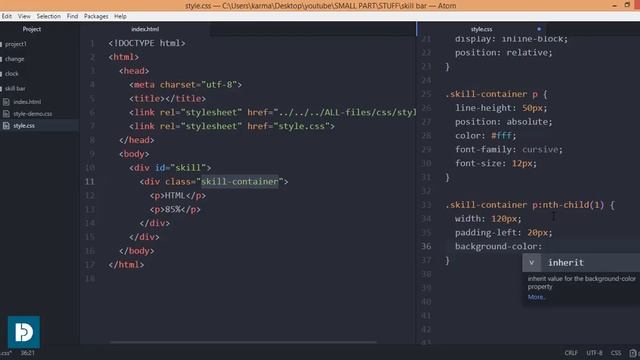Switch to the index.html tab
640x360 pixels.
click(145, 29)
